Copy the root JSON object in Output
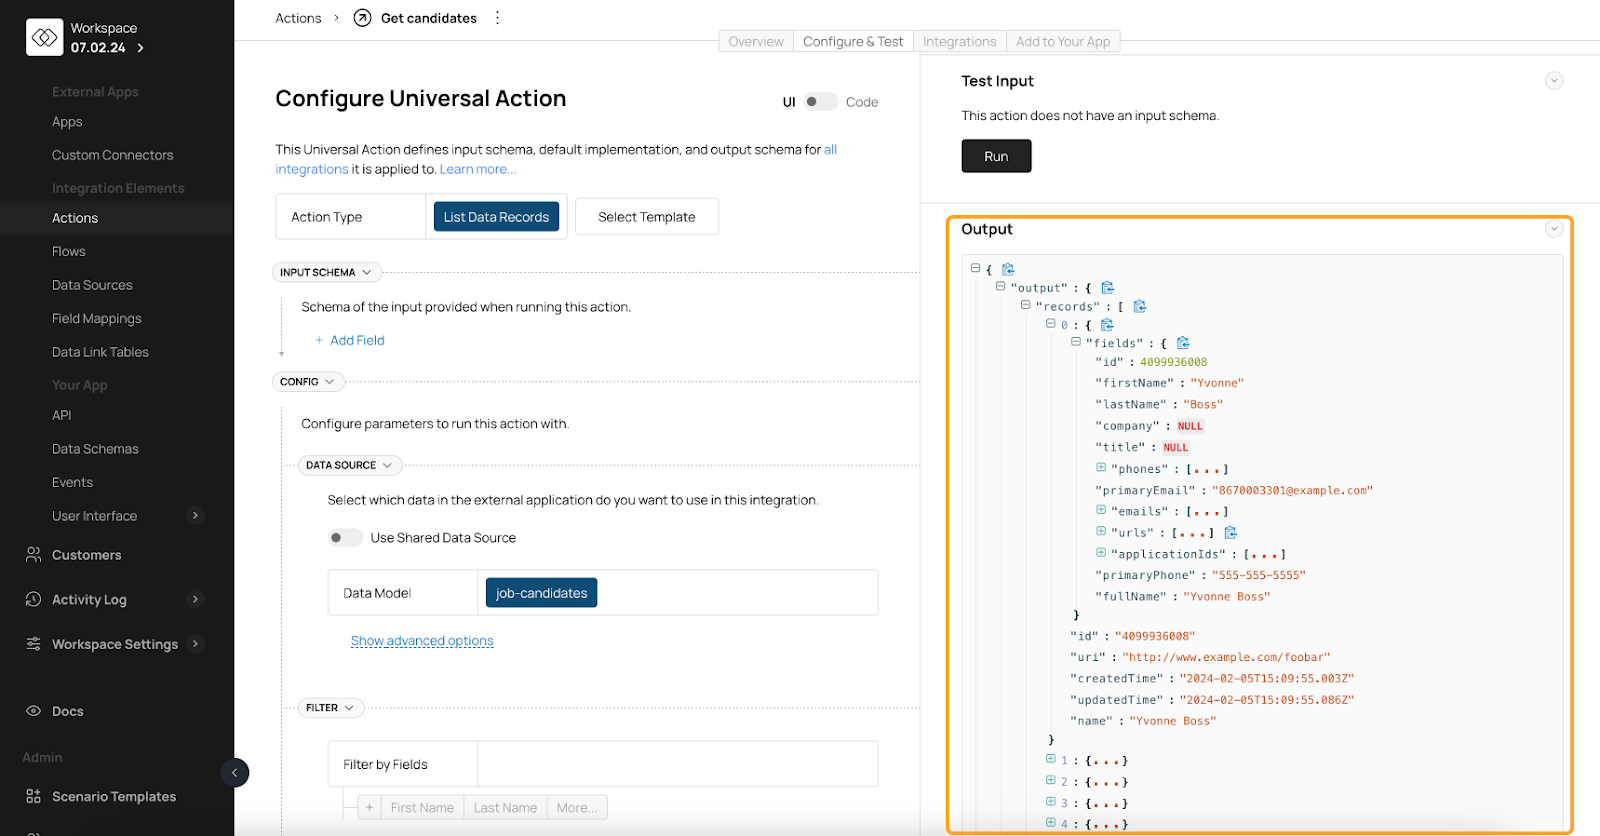1600x836 pixels. tap(1008, 269)
